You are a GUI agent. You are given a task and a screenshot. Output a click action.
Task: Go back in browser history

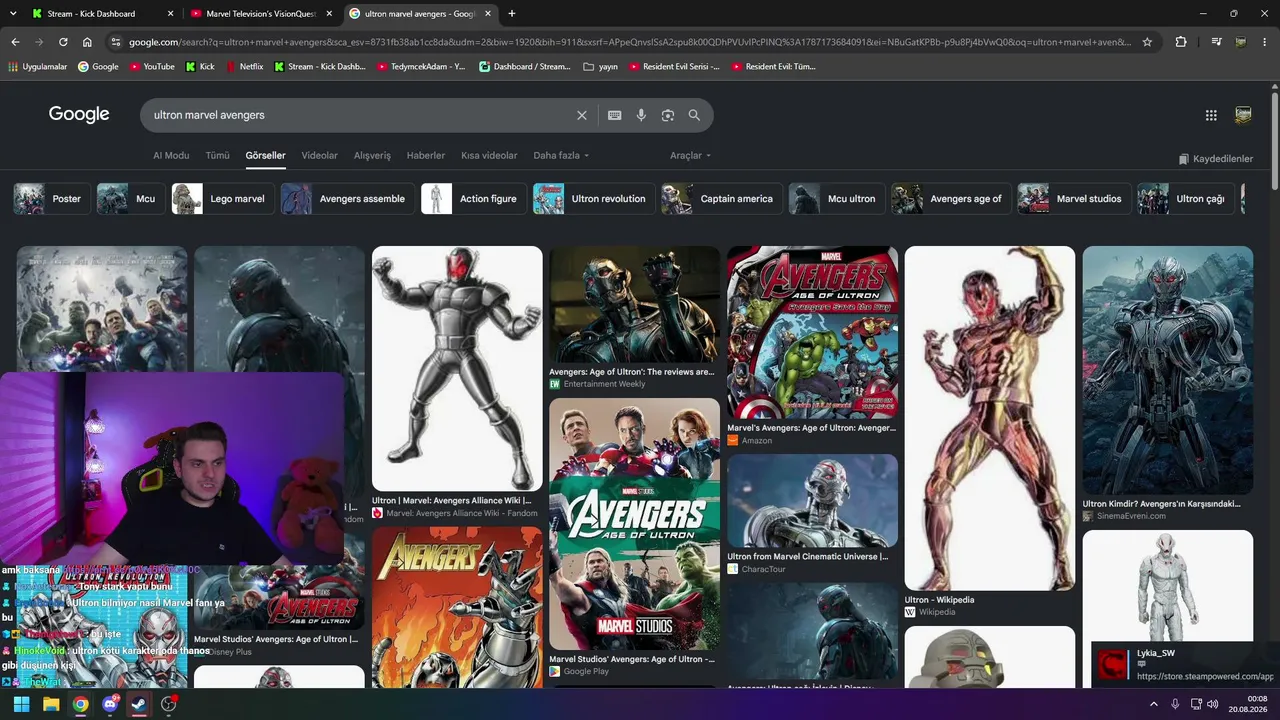click(x=15, y=42)
